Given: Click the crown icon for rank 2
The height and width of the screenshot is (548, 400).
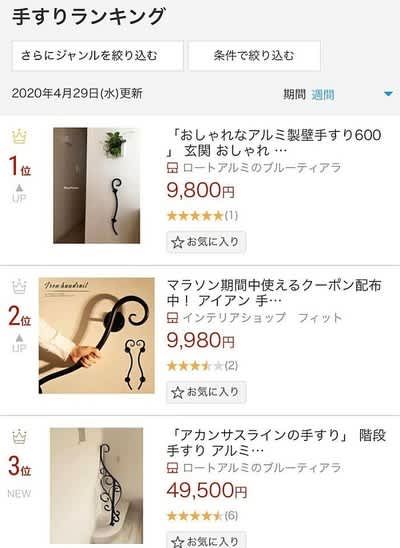Looking at the screenshot, I should (x=19, y=287).
